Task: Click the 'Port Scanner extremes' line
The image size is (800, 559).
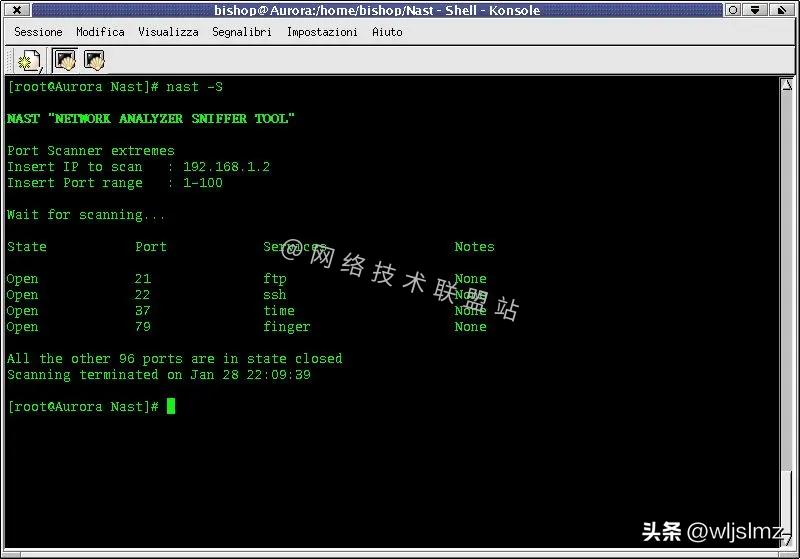Action: tap(91, 151)
